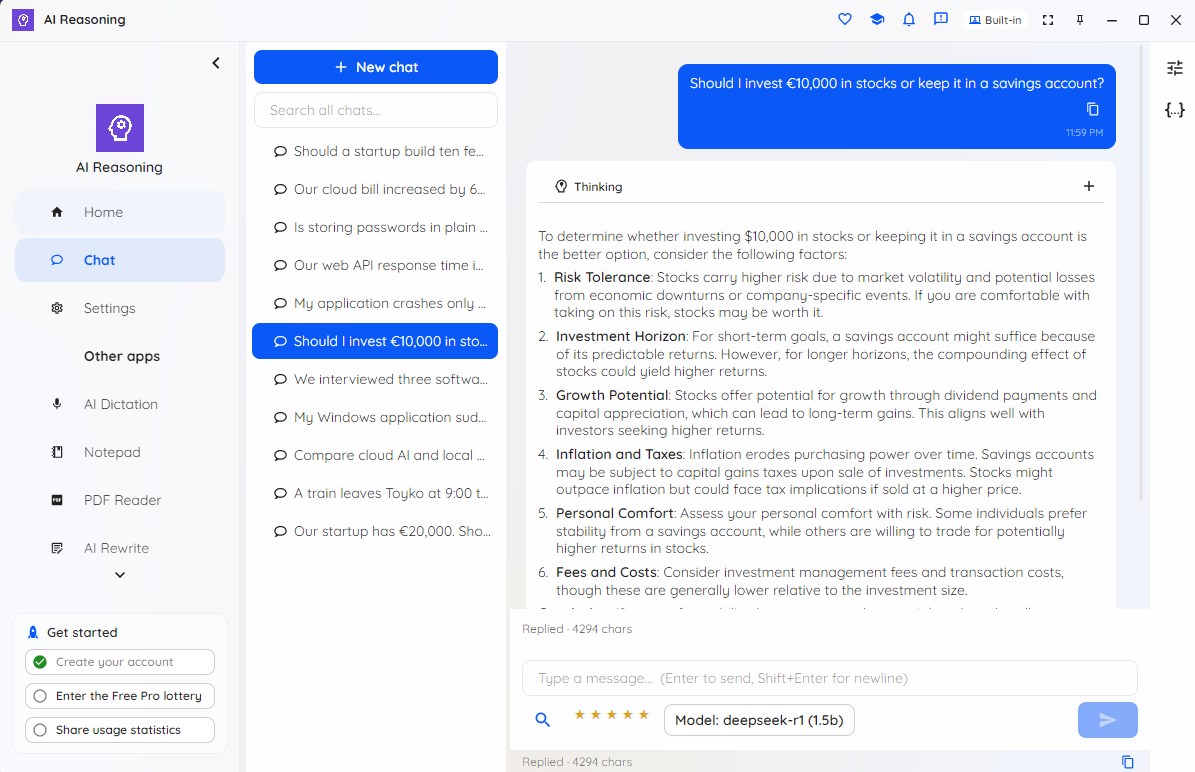The image size is (1195, 772).
Task: Open chat 'A train leaves Toyko at 9:00 t...'
Action: click(x=376, y=493)
